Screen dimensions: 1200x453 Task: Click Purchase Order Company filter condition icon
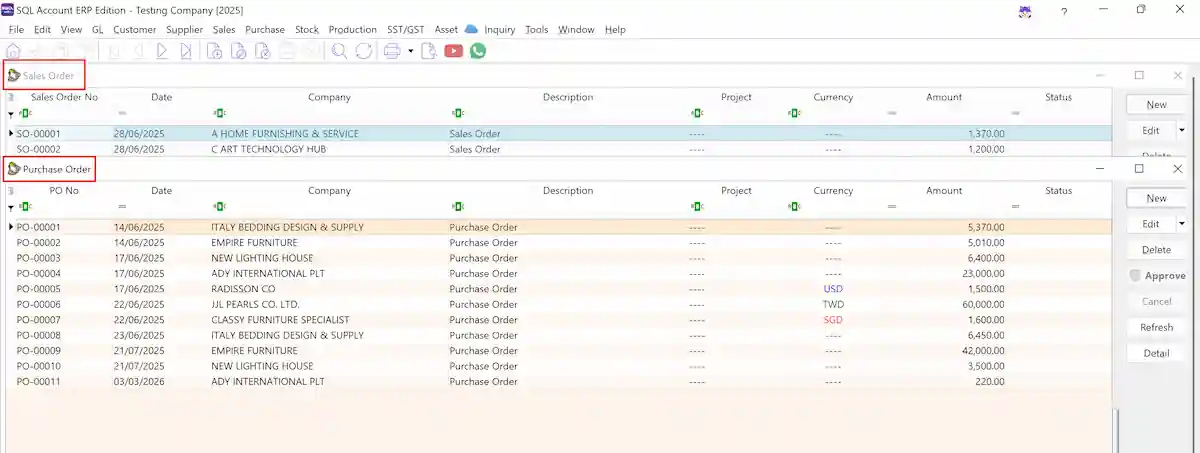click(x=219, y=207)
